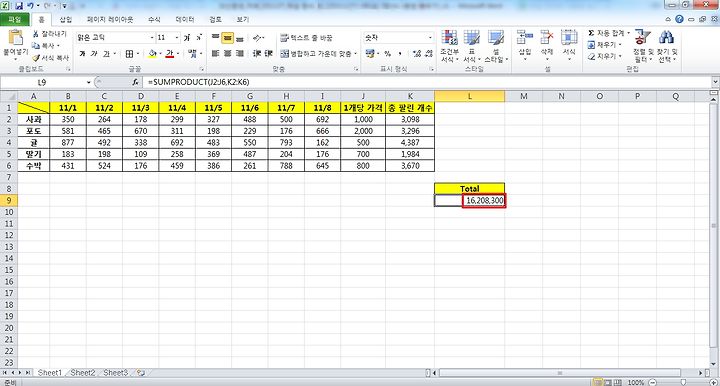
Task: Apply percent style (%)
Action: click(x=388, y=54)
